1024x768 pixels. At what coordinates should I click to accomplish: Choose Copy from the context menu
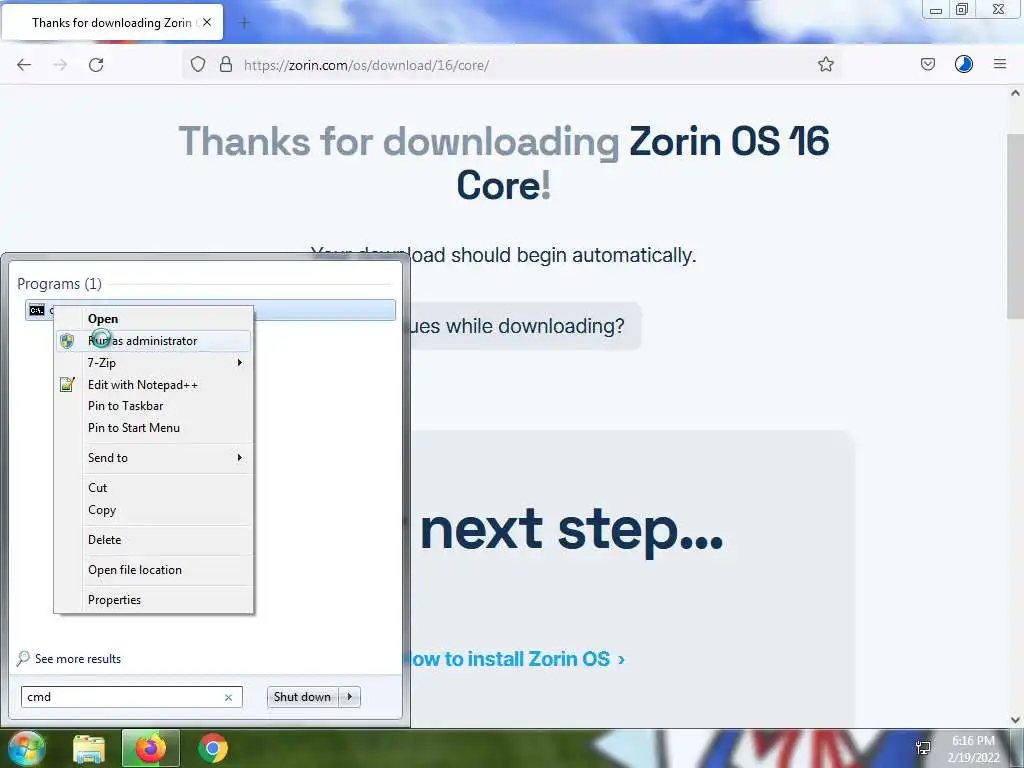coord(153,510)
